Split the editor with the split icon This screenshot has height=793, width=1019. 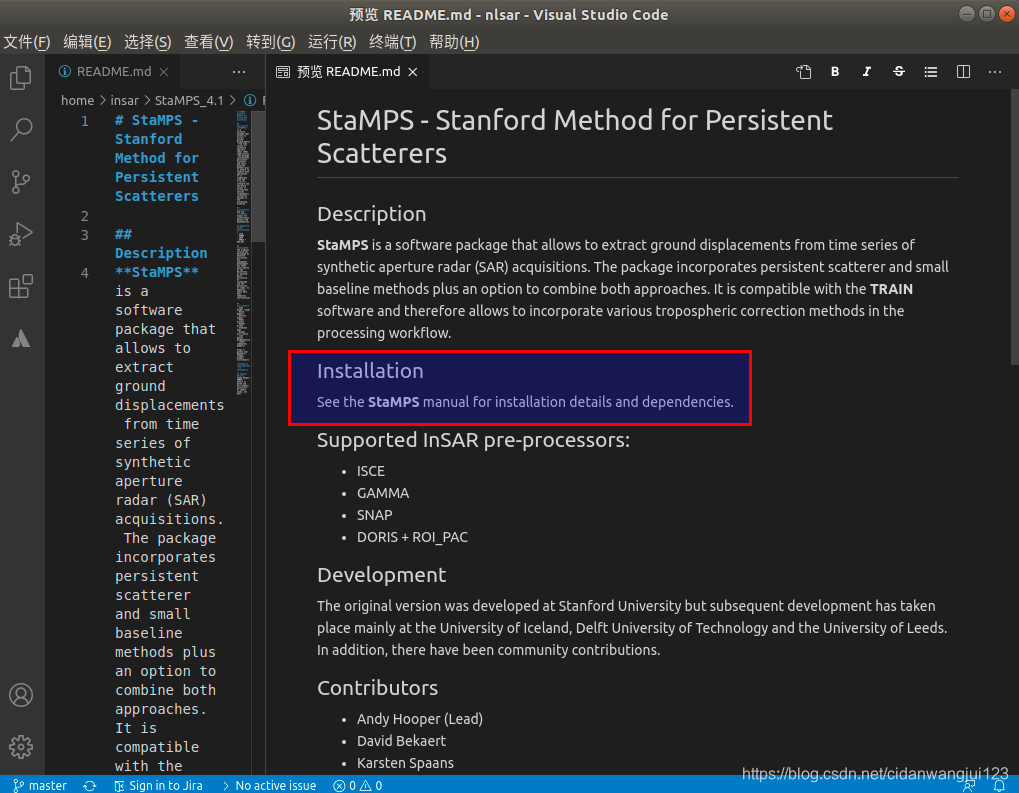tap(963, 72)
